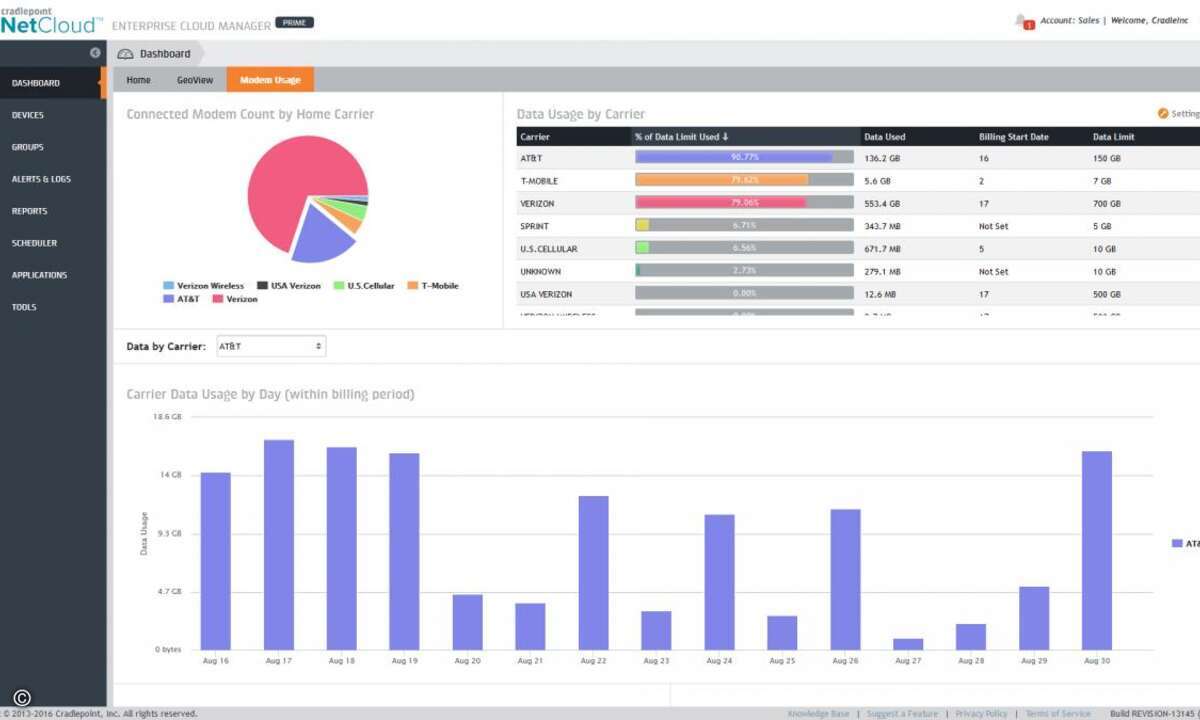
Task: Click the Carrier column header
Action: (x=573, y=137)
